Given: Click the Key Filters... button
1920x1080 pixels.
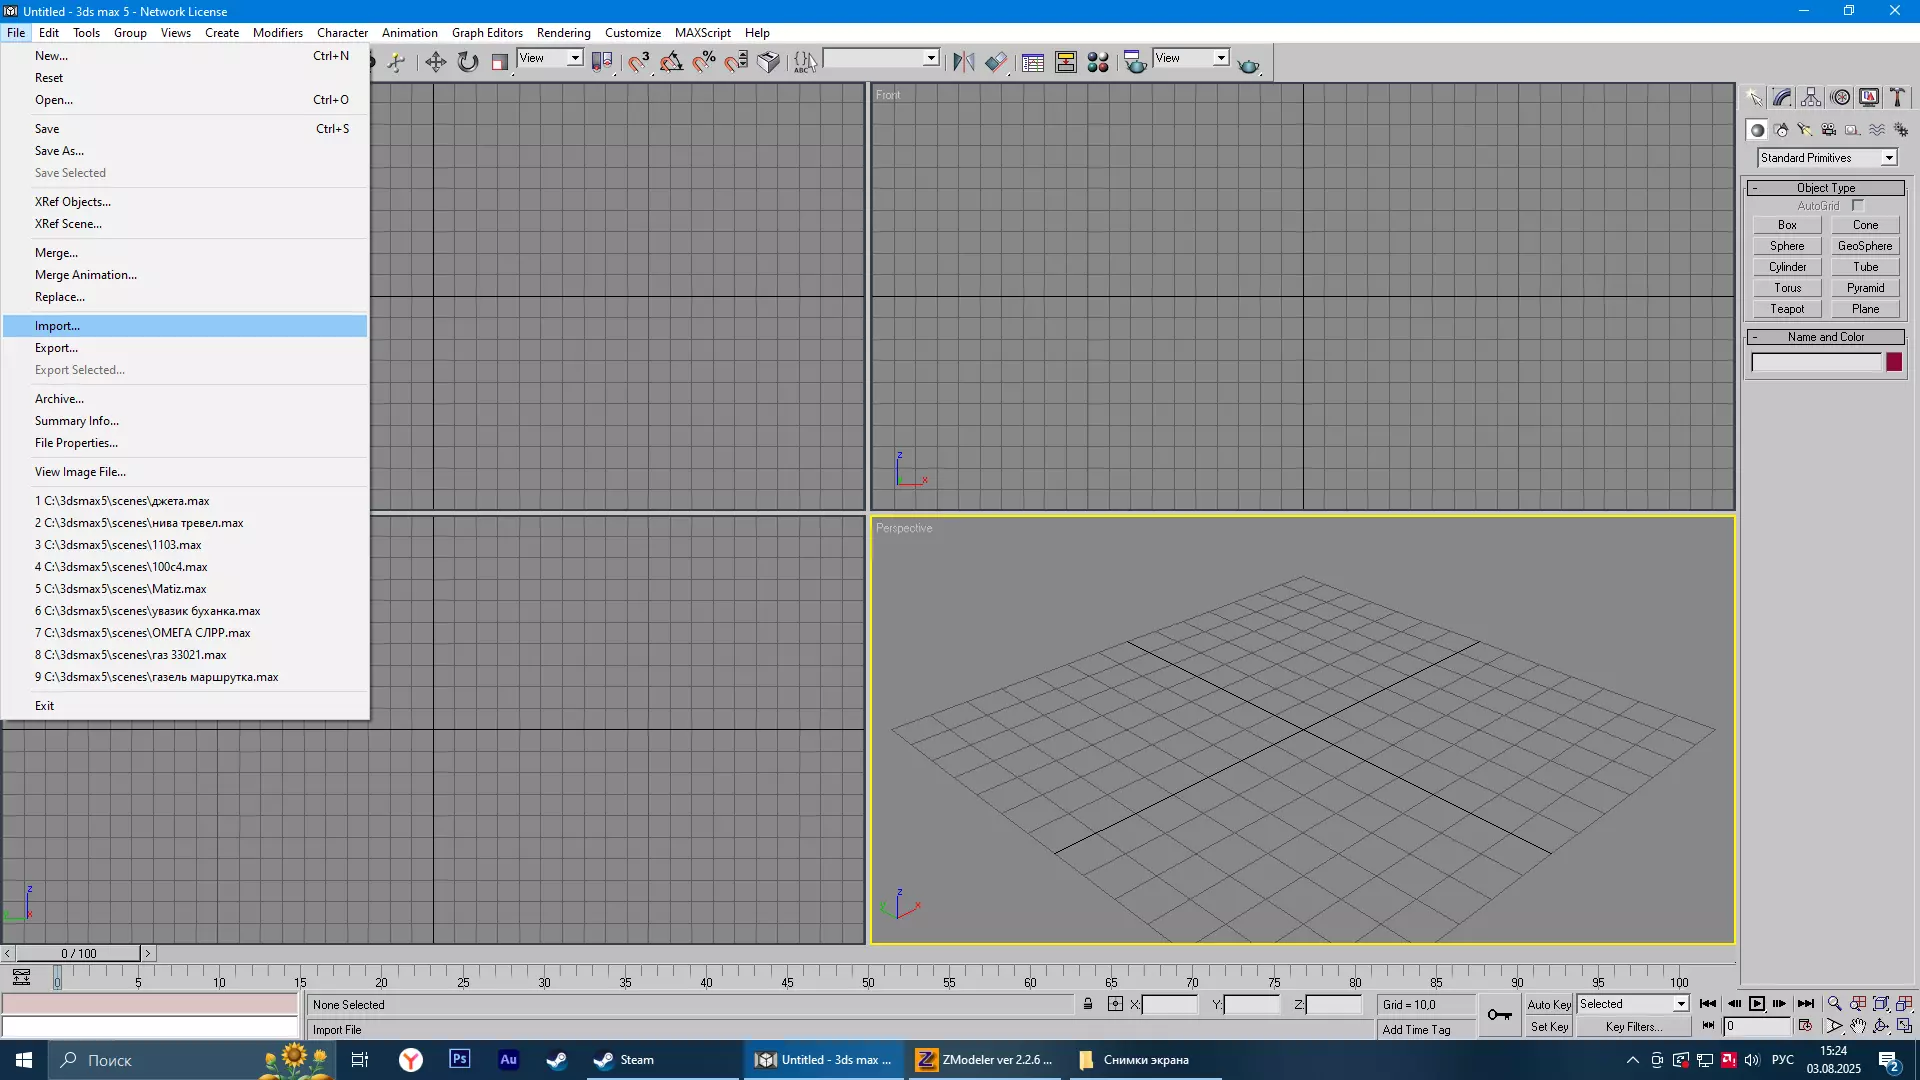Looking at the screenshot, I should coord(1633,1027).
